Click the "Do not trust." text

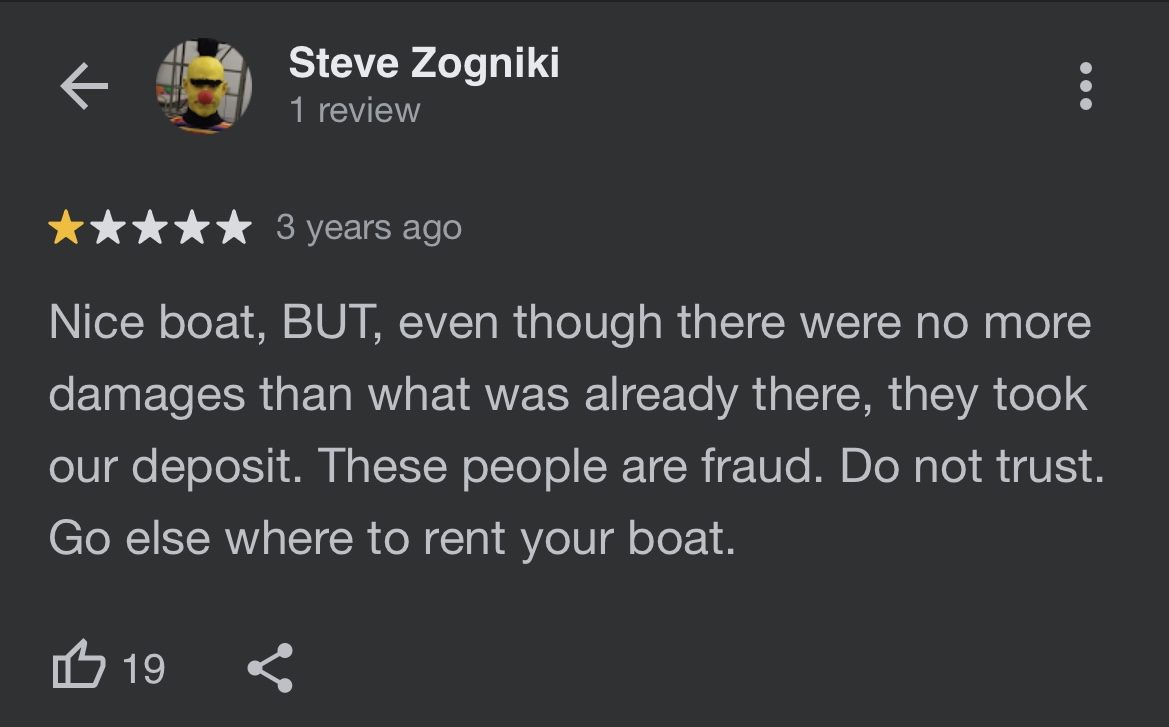(x=972, y=466)
